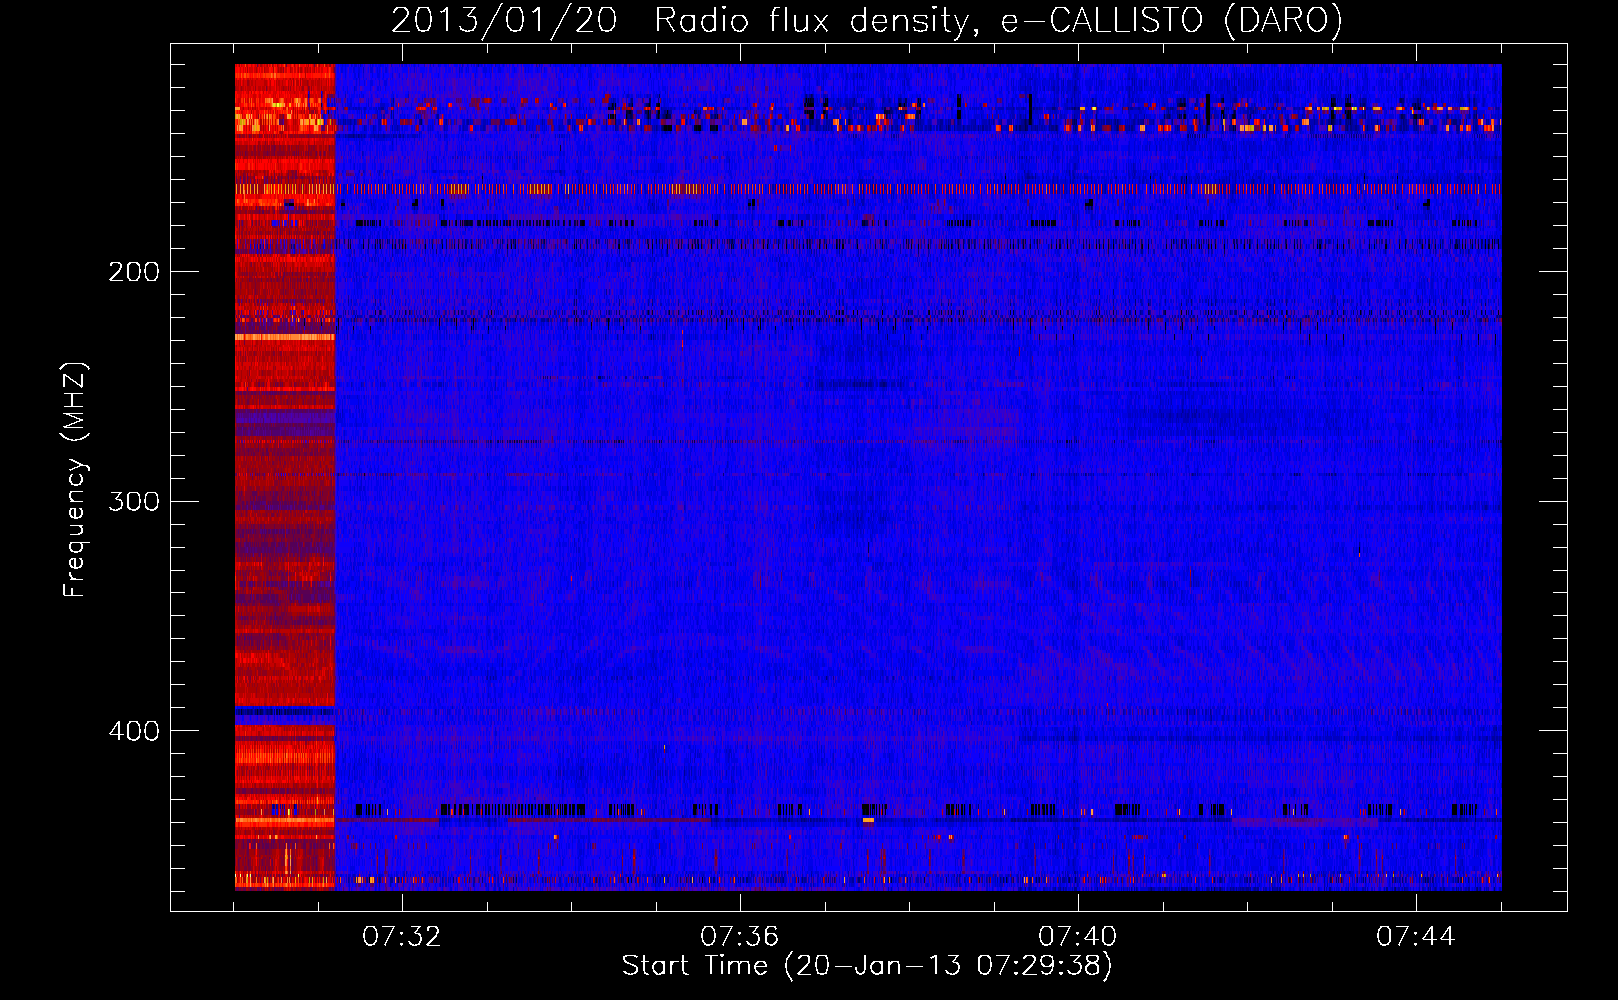
Task: Click the 400 frequency tick label
Action: [134, 732]
